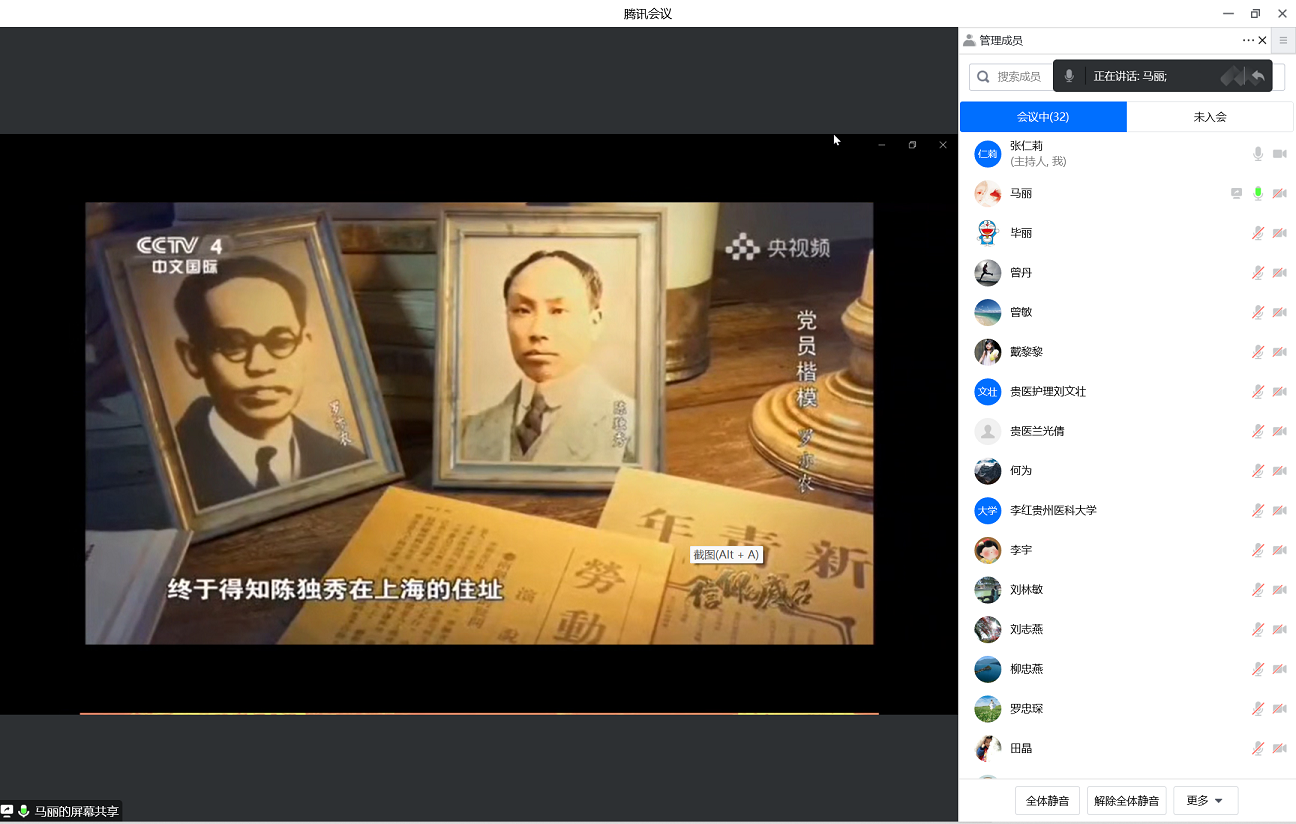1296x824 pixels.
Task: Click the 全体静音 button
Action: coord(1047,801)
